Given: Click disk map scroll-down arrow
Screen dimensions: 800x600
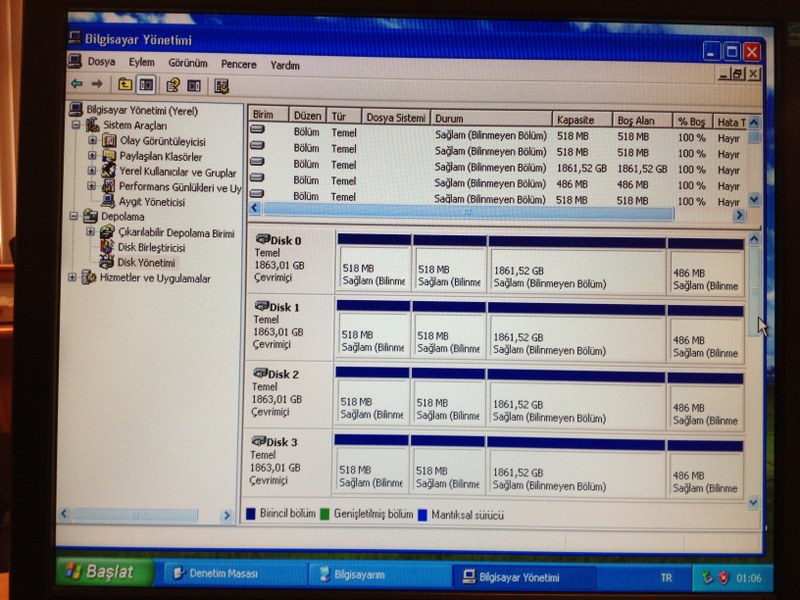Looking at the screenshot, I should (x=754, y=503).
